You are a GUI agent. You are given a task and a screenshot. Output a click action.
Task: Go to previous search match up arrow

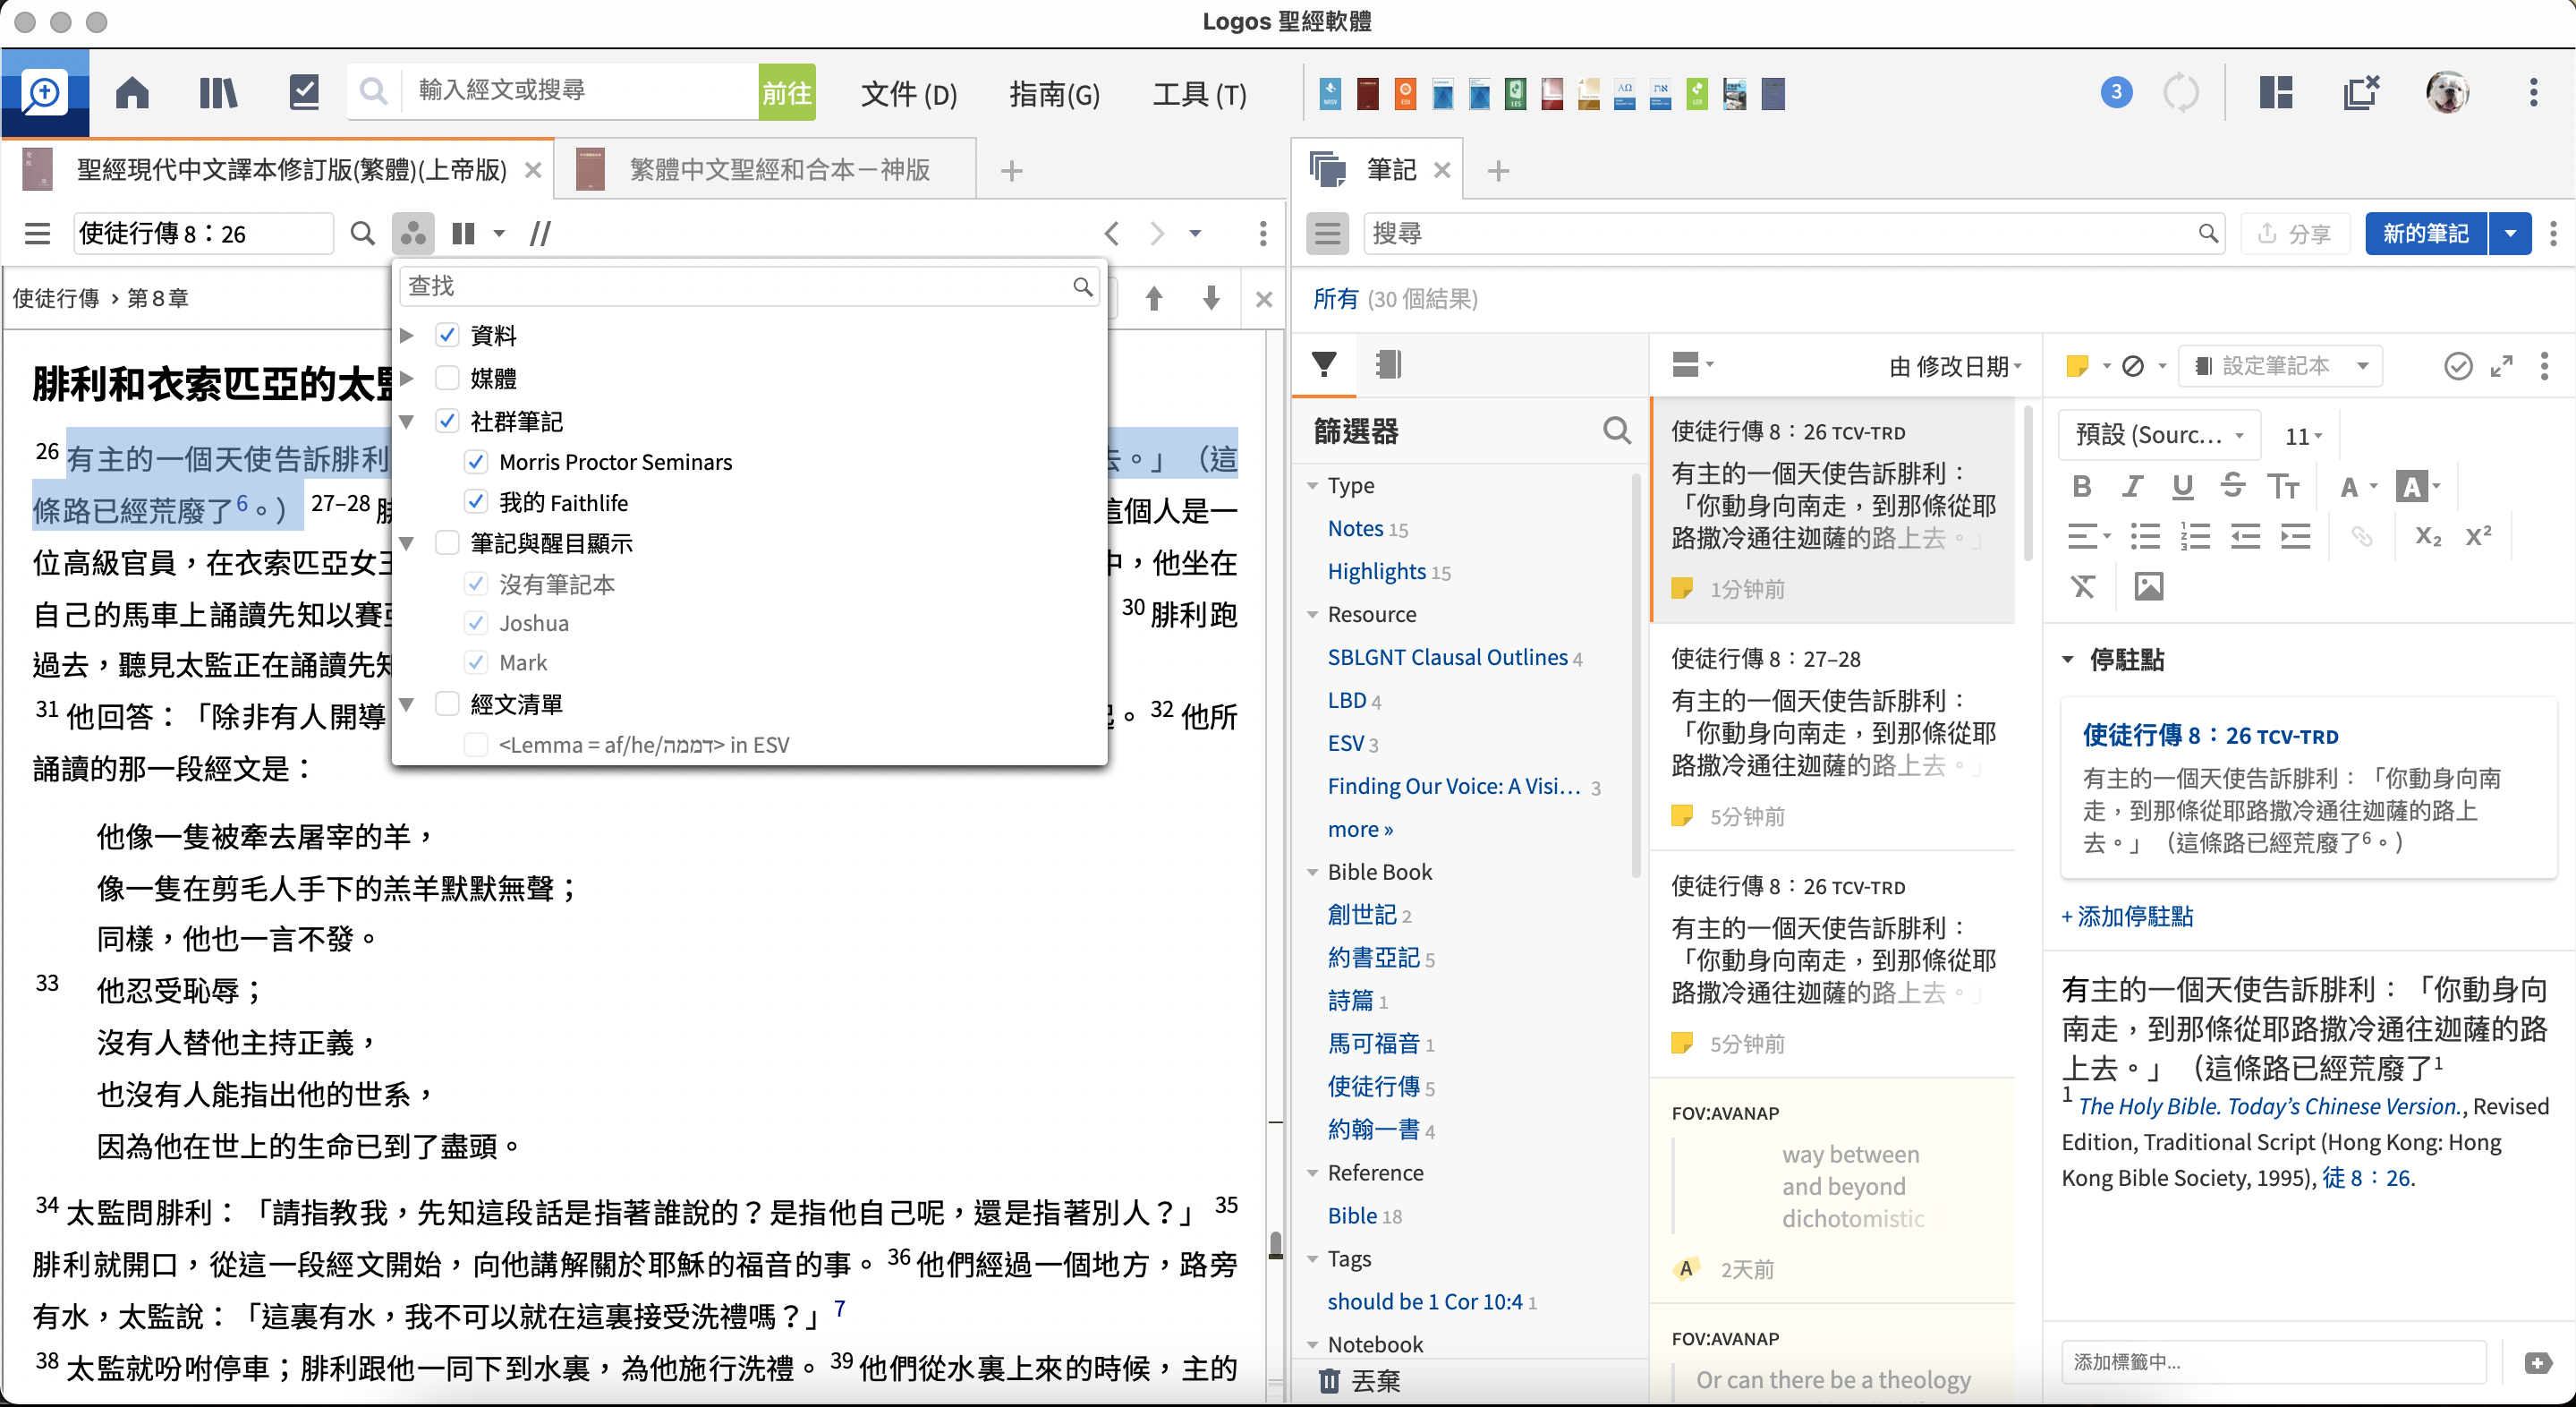tap(1153, 298)
